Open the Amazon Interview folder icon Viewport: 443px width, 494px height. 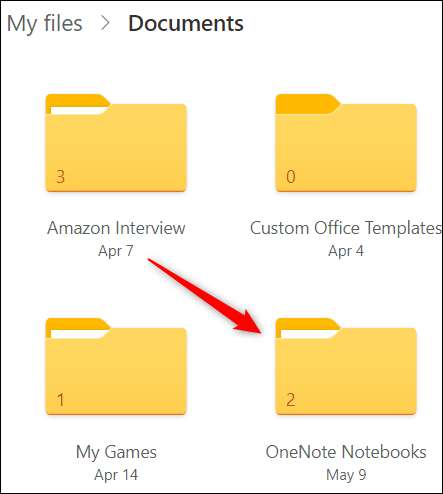116,143
